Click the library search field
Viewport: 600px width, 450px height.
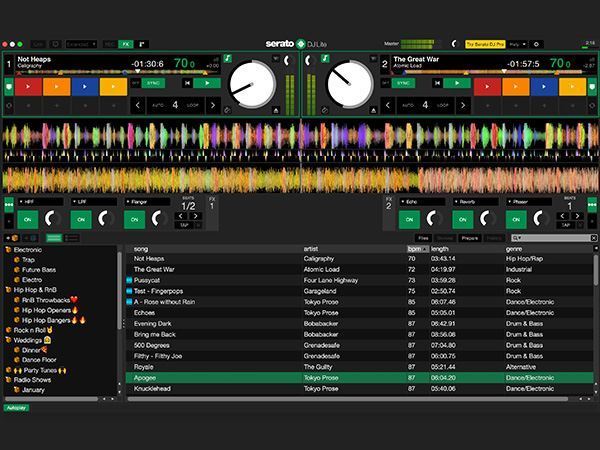point(552,238)
